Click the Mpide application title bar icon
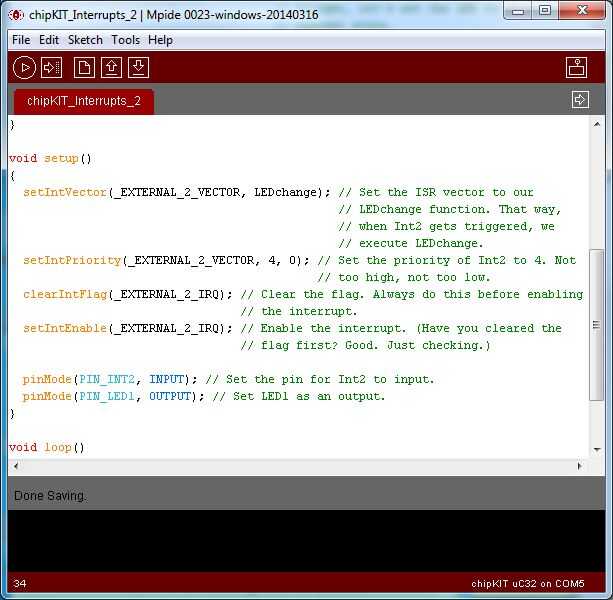Viewport: 613px width, 600px height. tap(16, 15)
